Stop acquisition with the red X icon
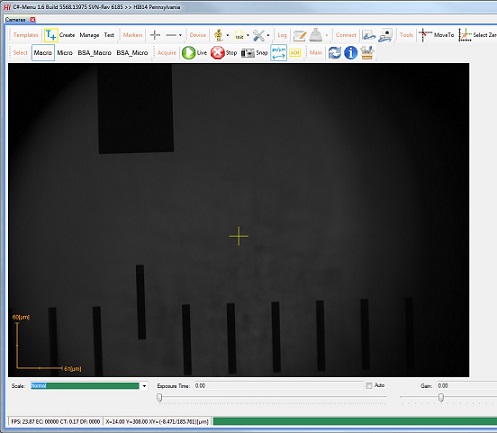497x433 pixels. point(217,53)
